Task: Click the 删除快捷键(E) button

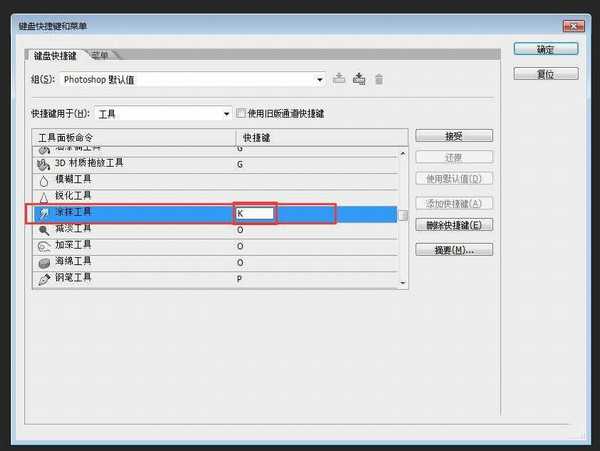Action: (x=454, y=225)
